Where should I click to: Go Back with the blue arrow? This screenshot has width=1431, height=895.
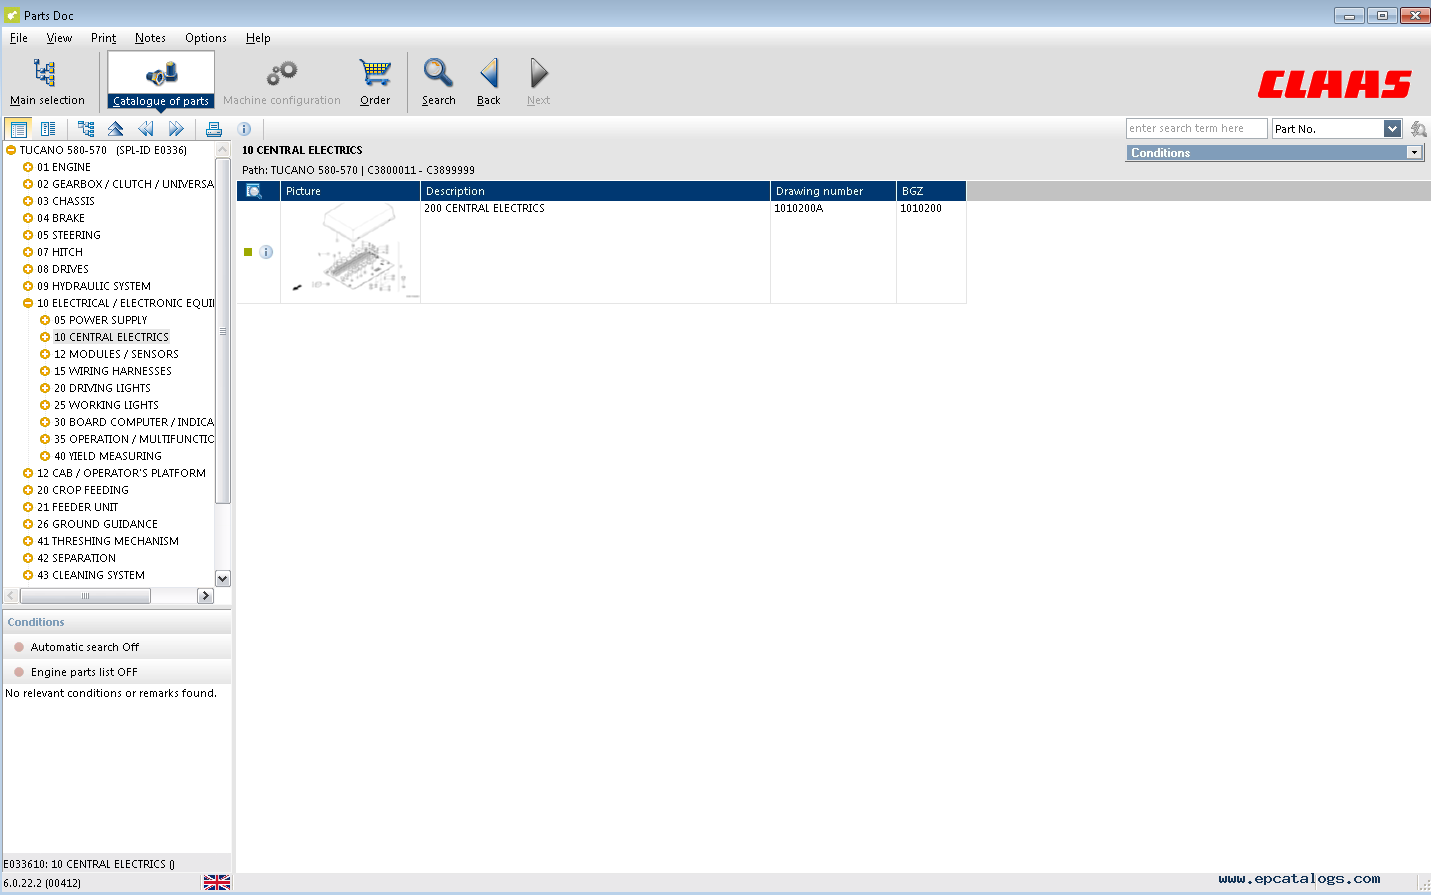488,80
